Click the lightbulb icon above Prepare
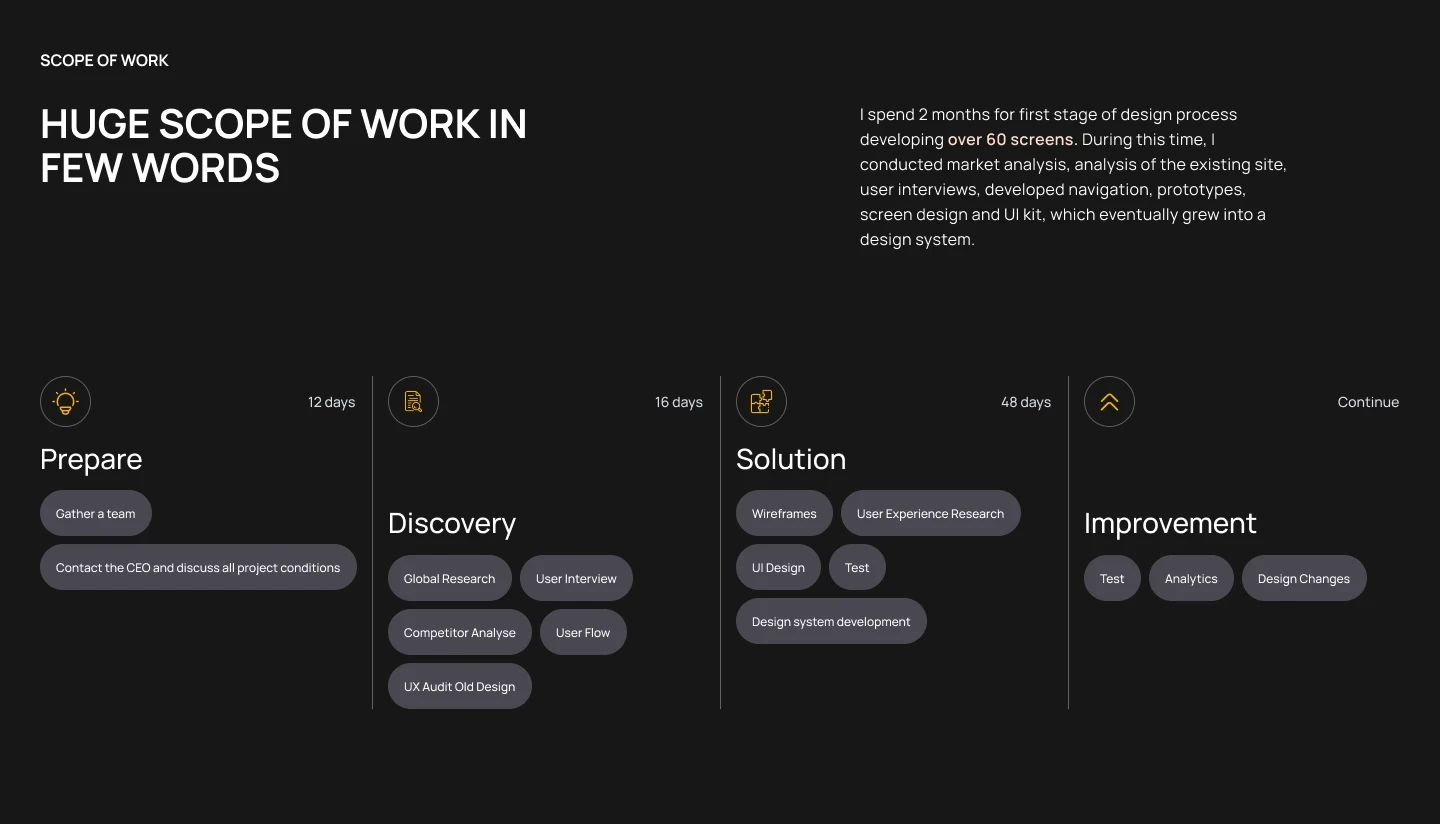This screenshot has height=824, width=1440. coord(65,402)
